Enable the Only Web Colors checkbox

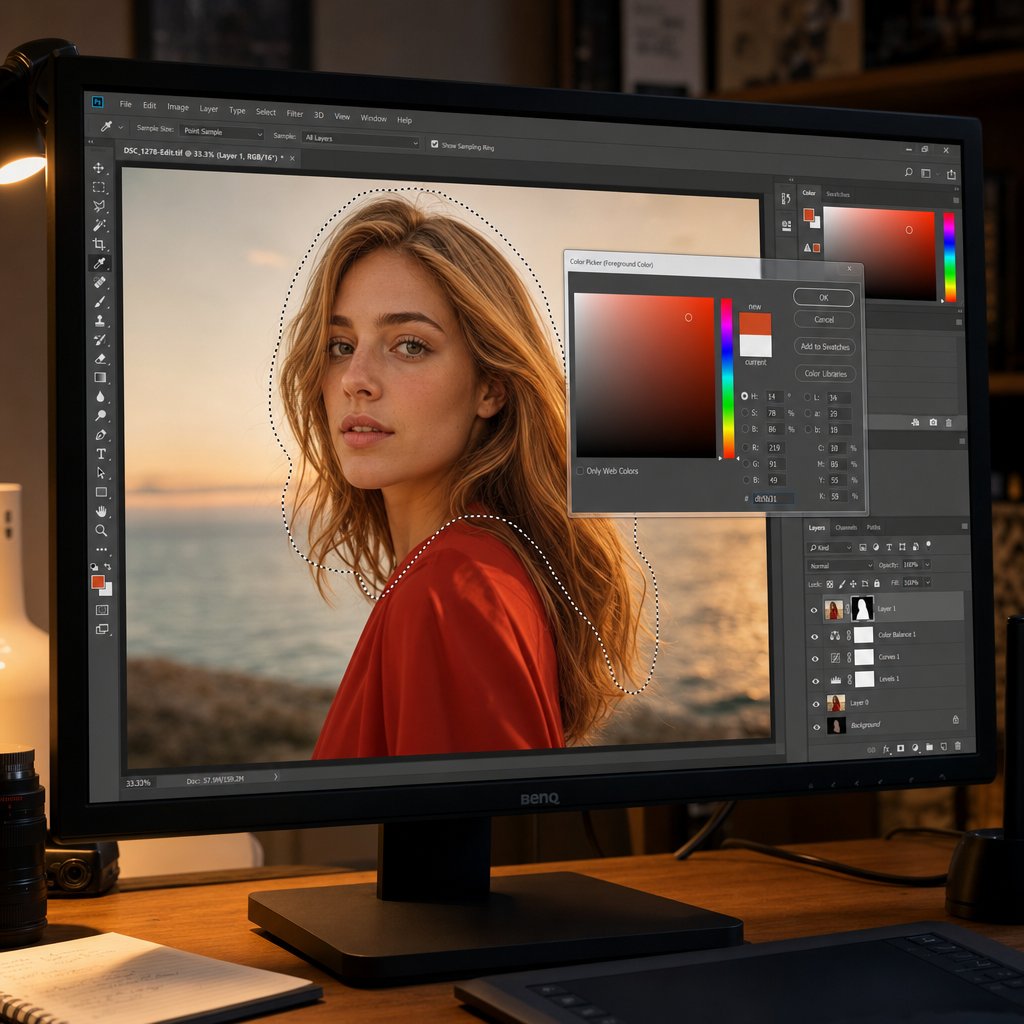click(580, 471)
